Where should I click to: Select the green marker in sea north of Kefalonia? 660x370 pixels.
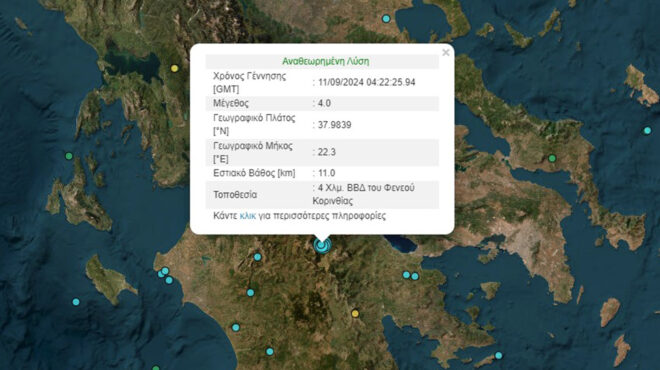tap(69, 156)
